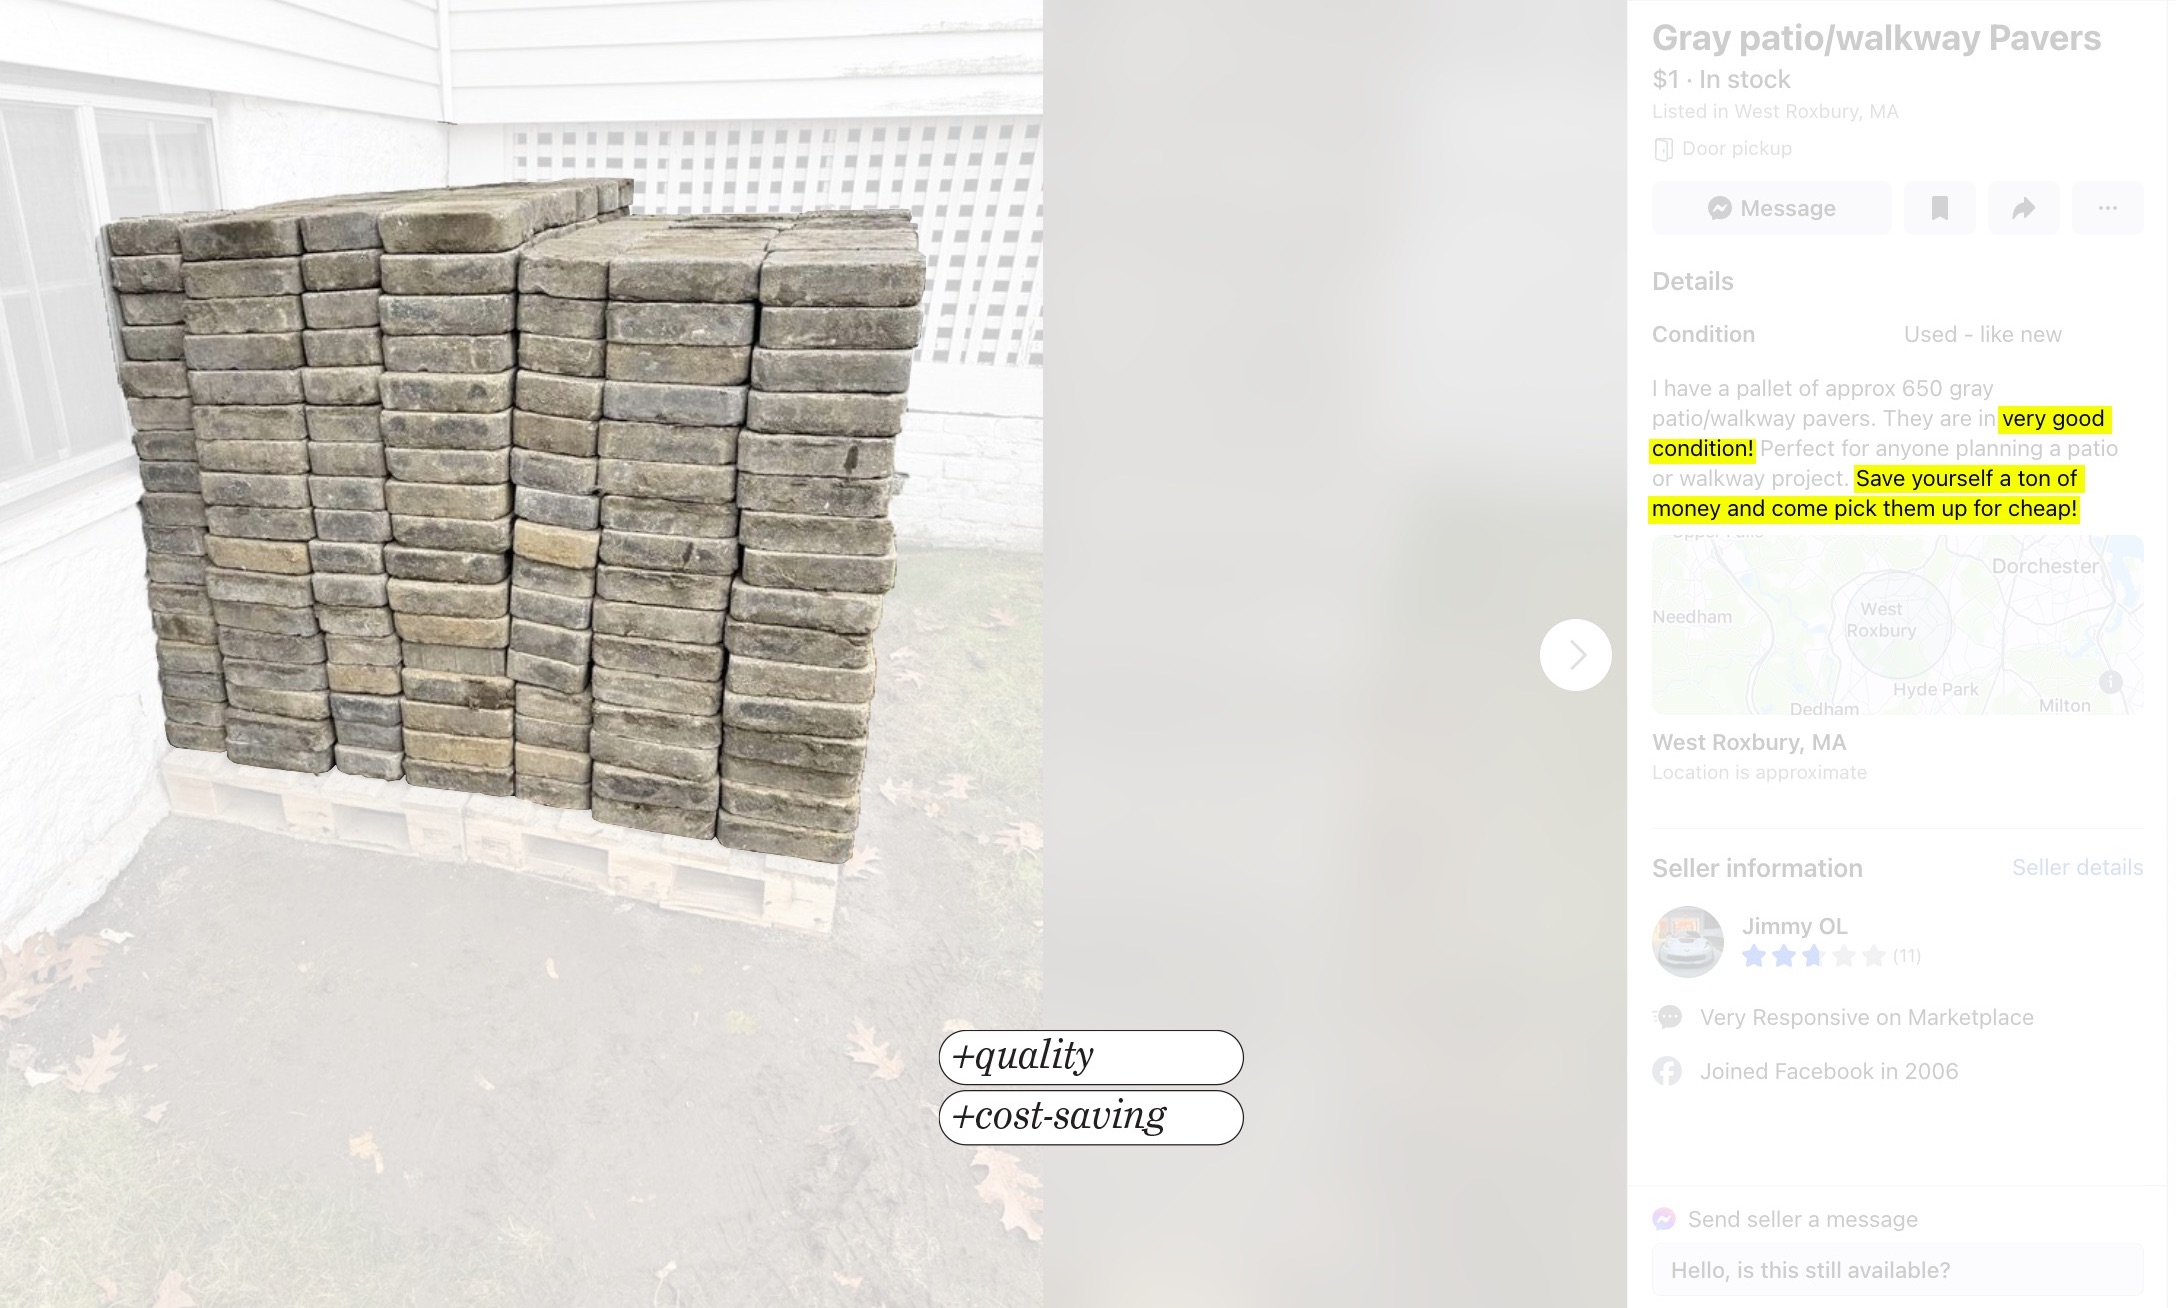This screenshot has width=2176, height=1308.
Task: Click the map info icon
Action: (x=2111, y=682)
